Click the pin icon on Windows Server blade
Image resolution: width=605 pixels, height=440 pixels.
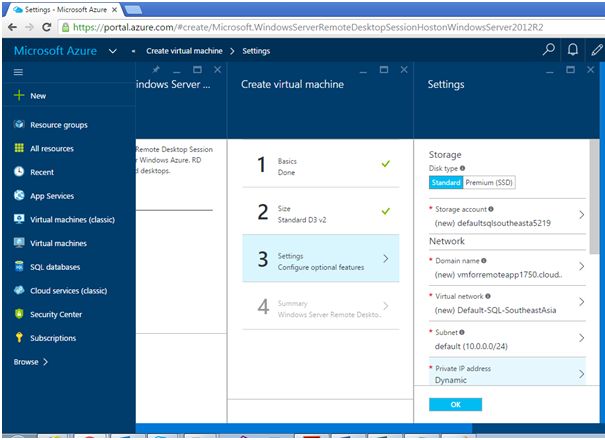[x=155, y=69]
